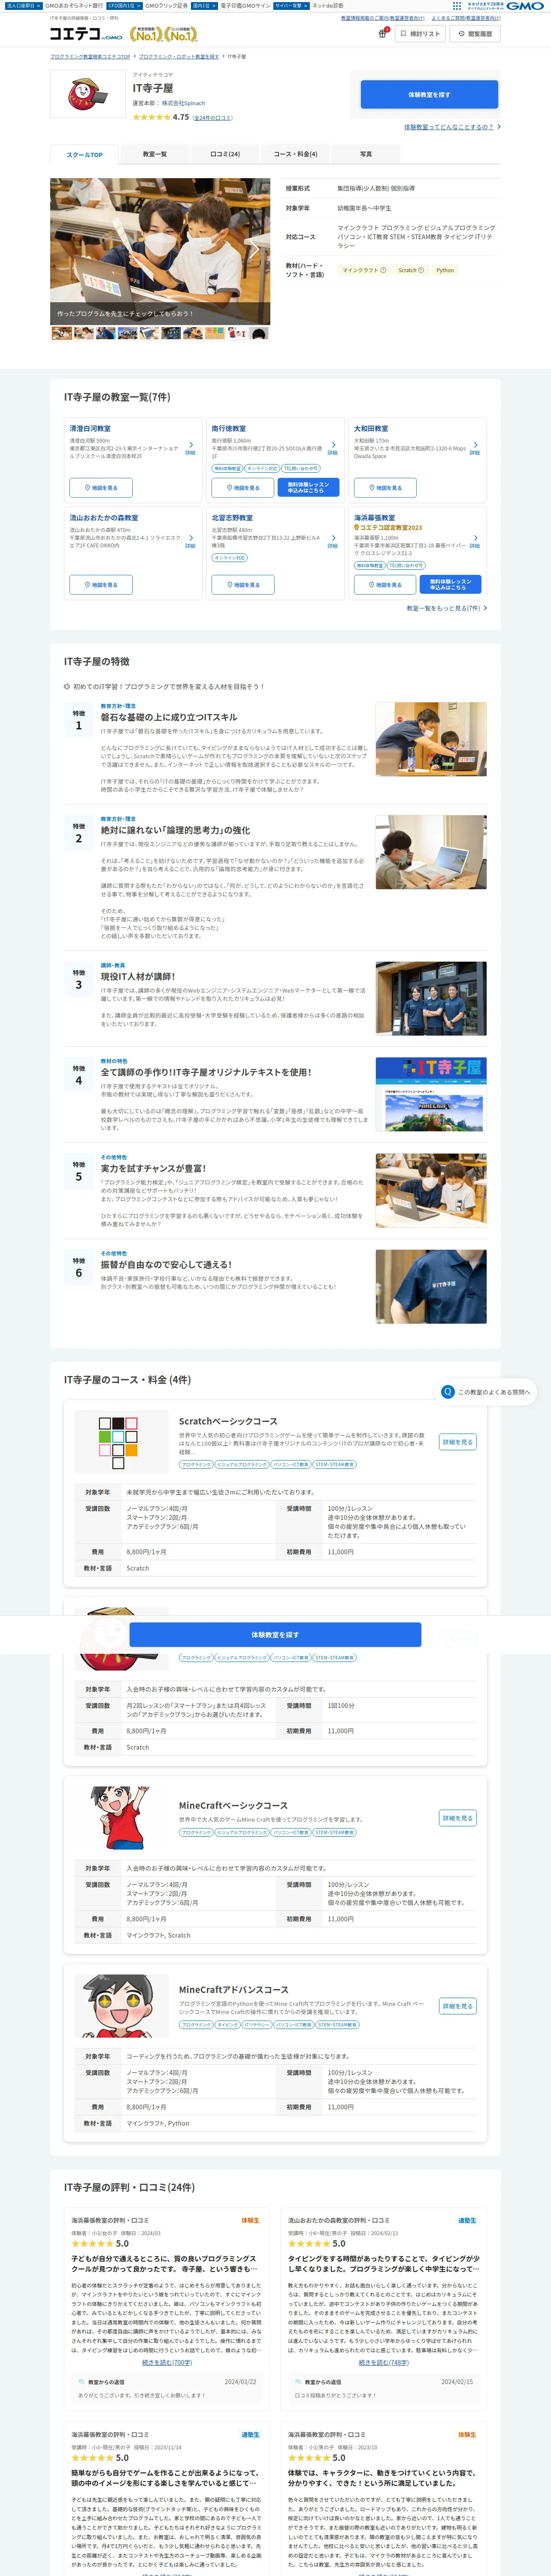
Task: Open 詳細 arrow for 清澄白河教室
Action: [x=190, y=448]
